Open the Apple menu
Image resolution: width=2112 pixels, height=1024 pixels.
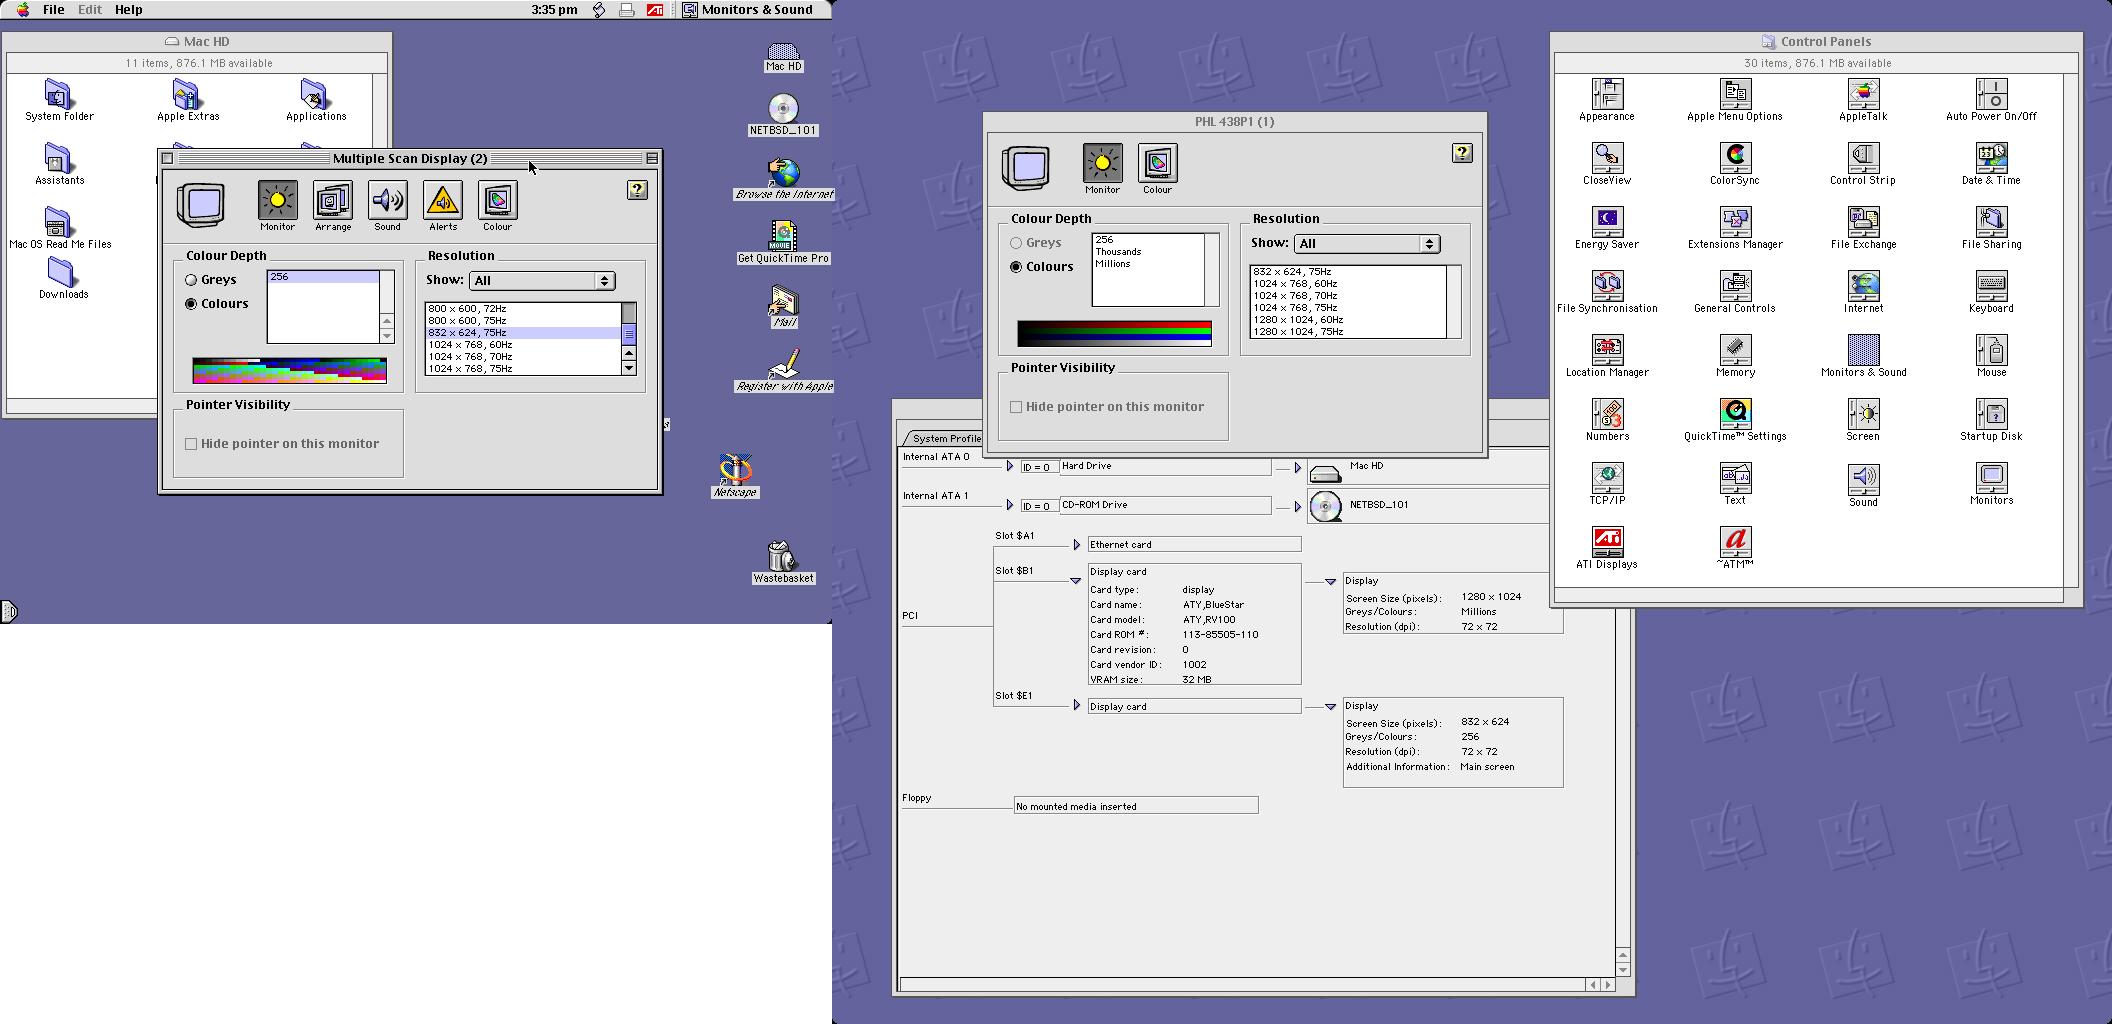pyautogui.click(x=22, y=10)
